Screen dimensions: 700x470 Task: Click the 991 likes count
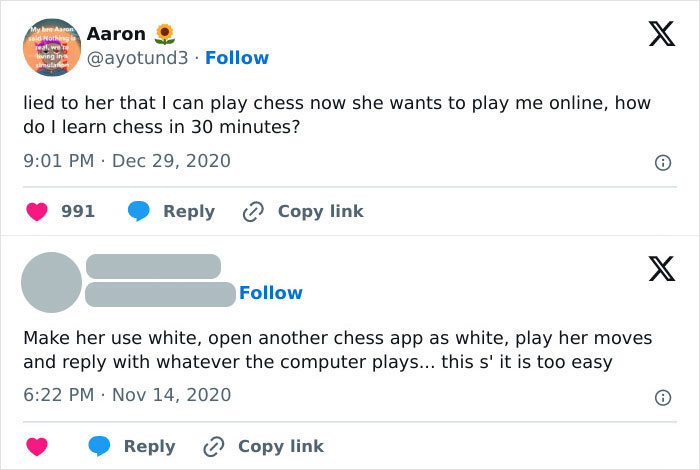(78, 211)
